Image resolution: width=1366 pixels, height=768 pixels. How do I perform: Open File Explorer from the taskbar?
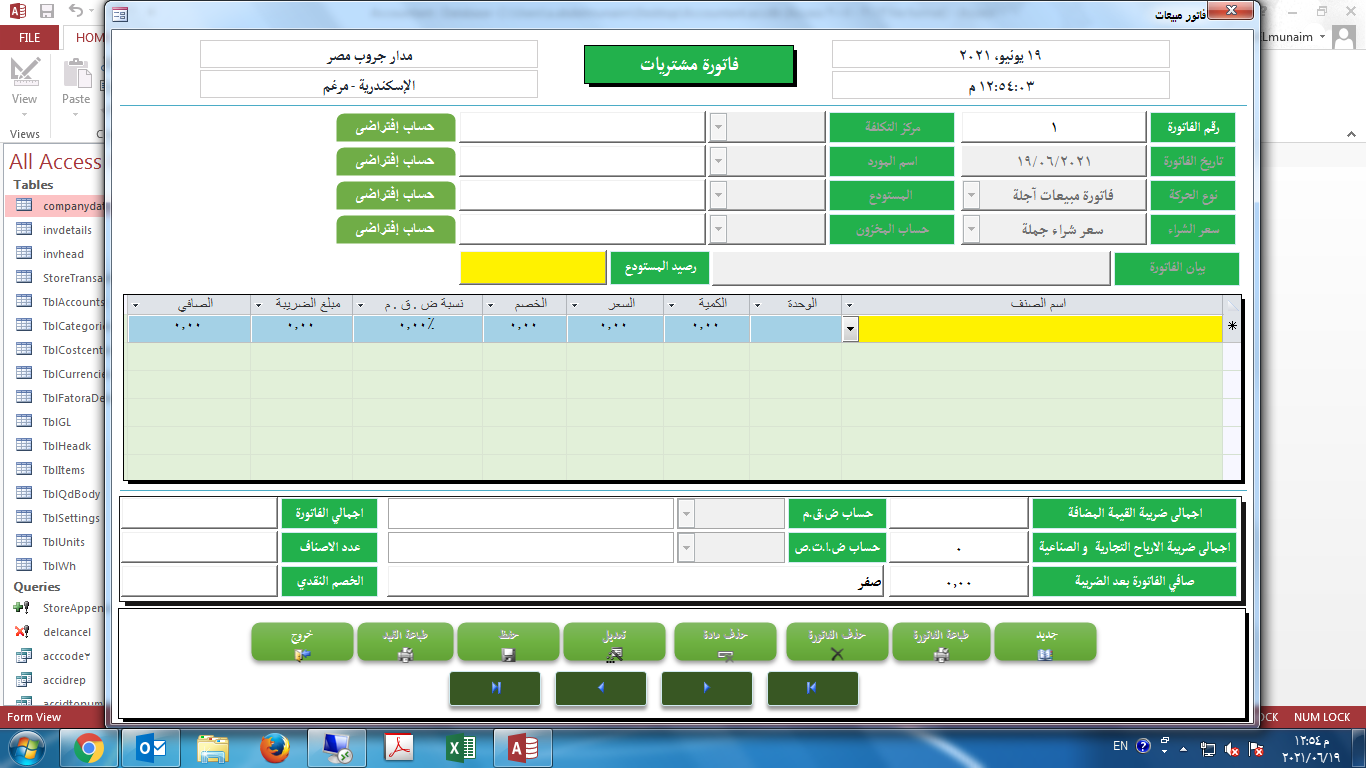point(213,748)
